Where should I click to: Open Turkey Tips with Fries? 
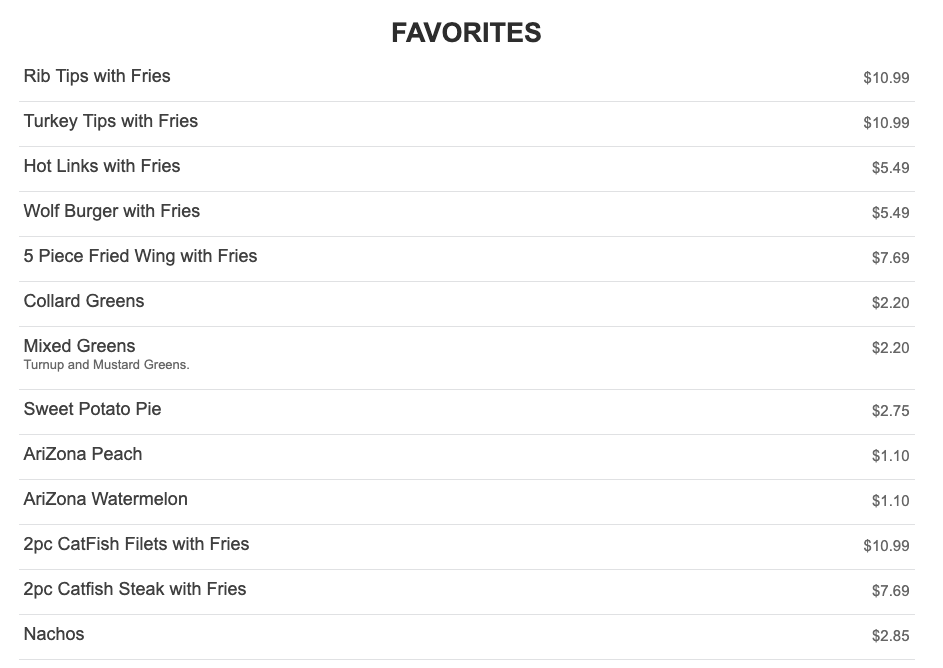pyautogui.click(x=111, y=121)
